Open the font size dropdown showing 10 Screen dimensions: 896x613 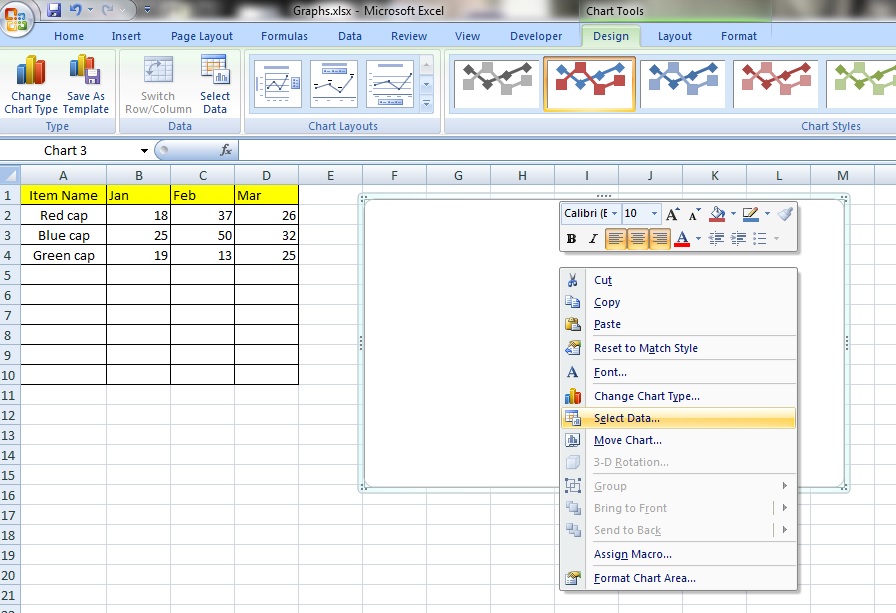655,214
